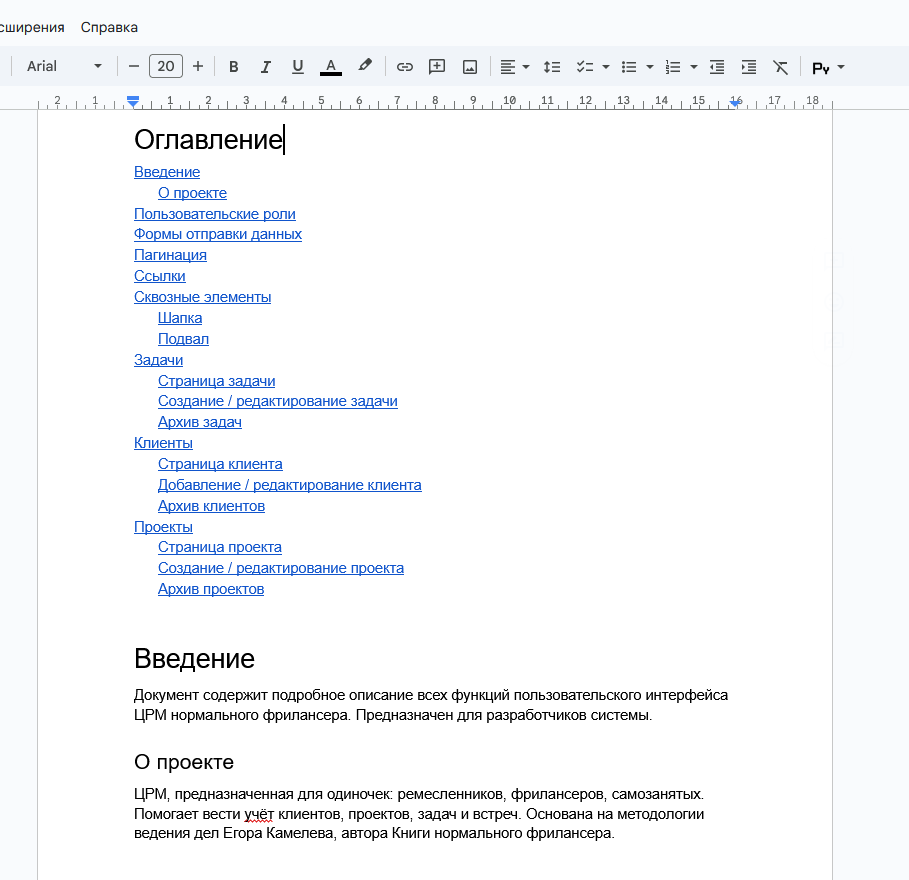This screenshot has width=909, height=880.
Task: Decrease the indent
Action: pyautogui.click(x=716, y=66)
